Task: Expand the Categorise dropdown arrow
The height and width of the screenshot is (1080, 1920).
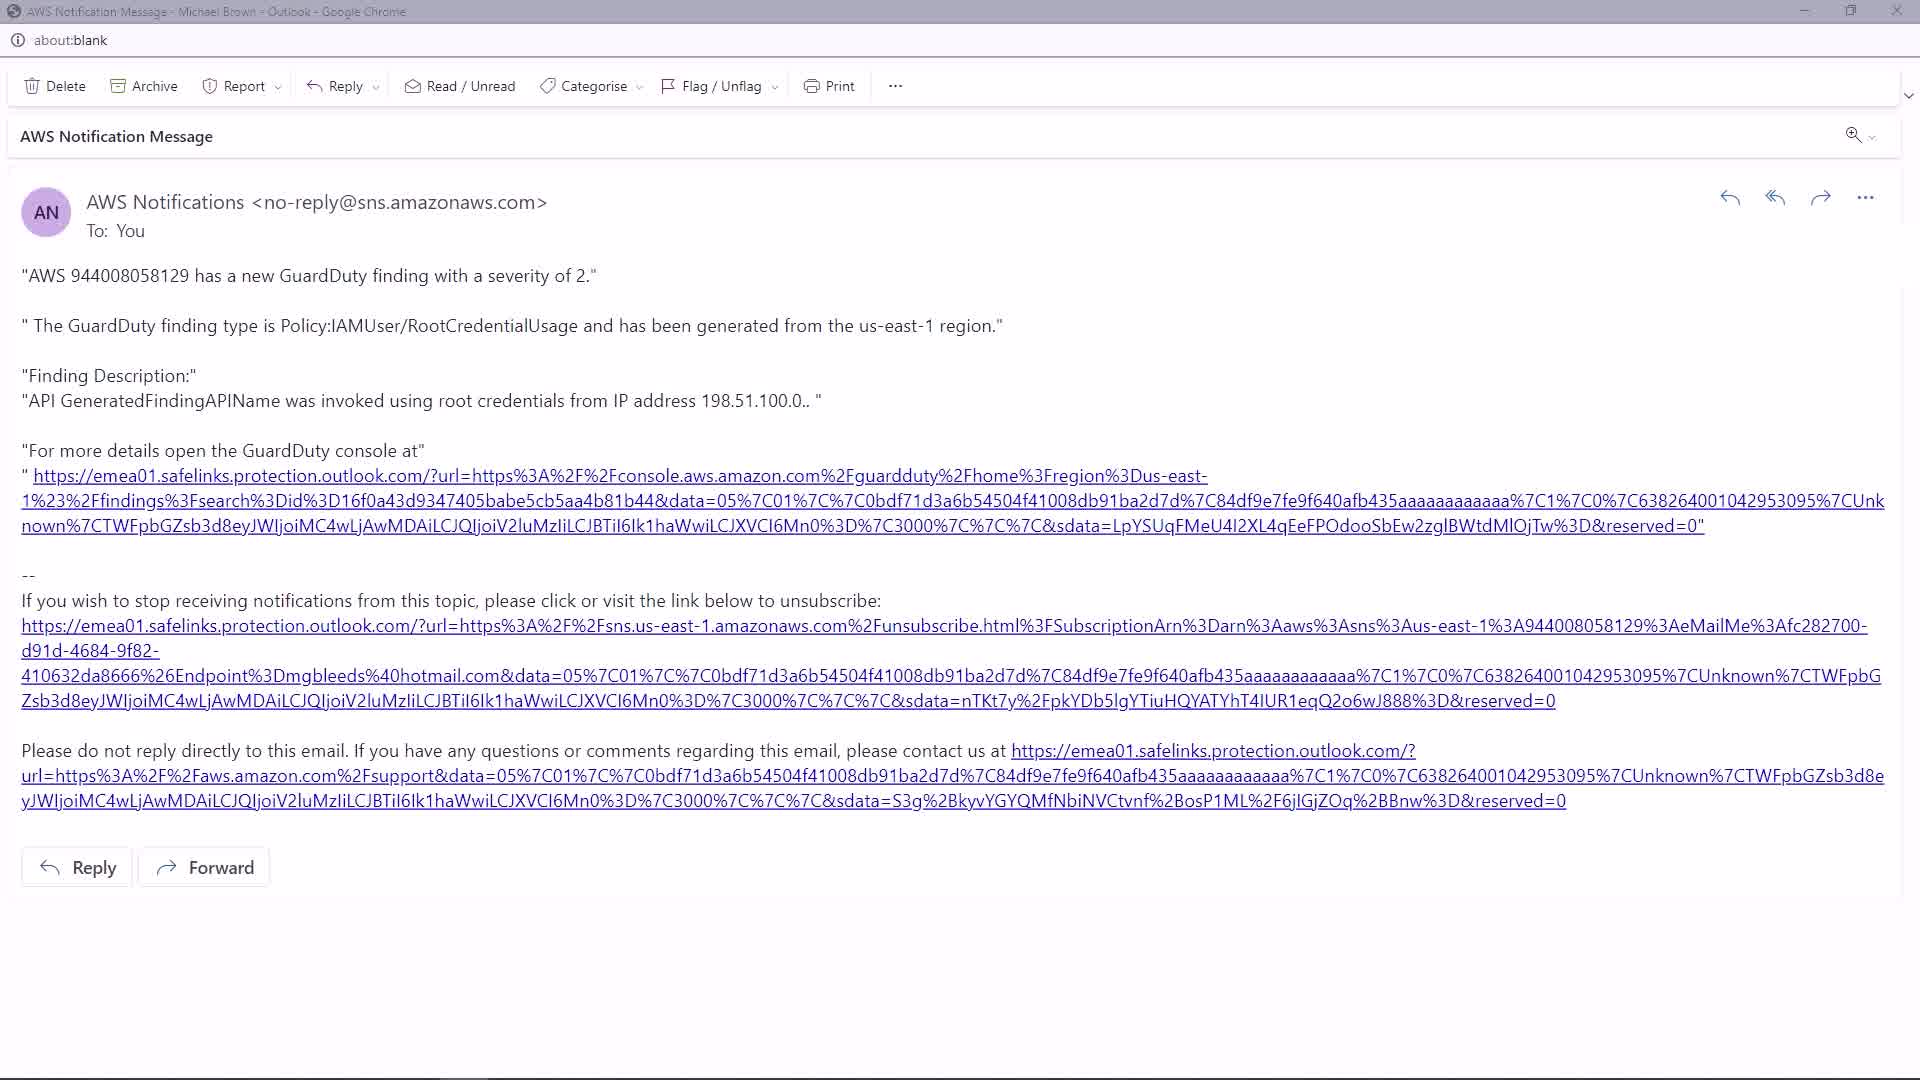Action: click(639, 87)
